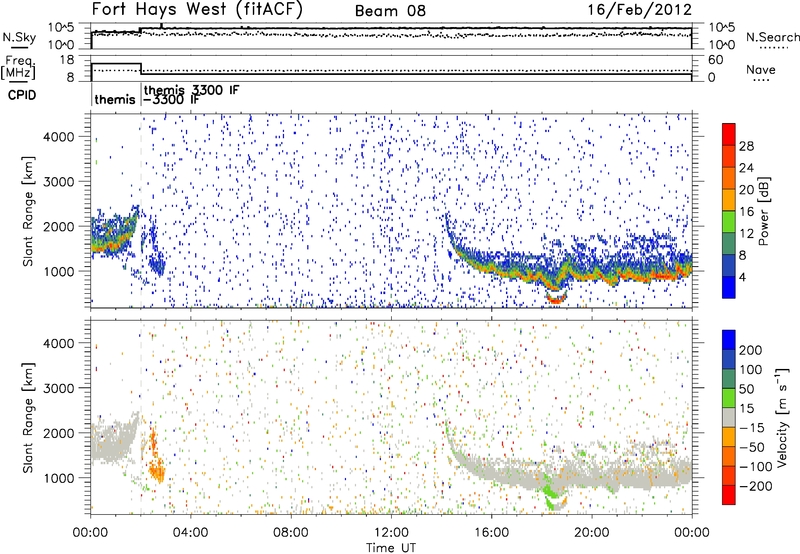
Task: Click the '50' velocity colorbar tick label
Action: (746, 389)
